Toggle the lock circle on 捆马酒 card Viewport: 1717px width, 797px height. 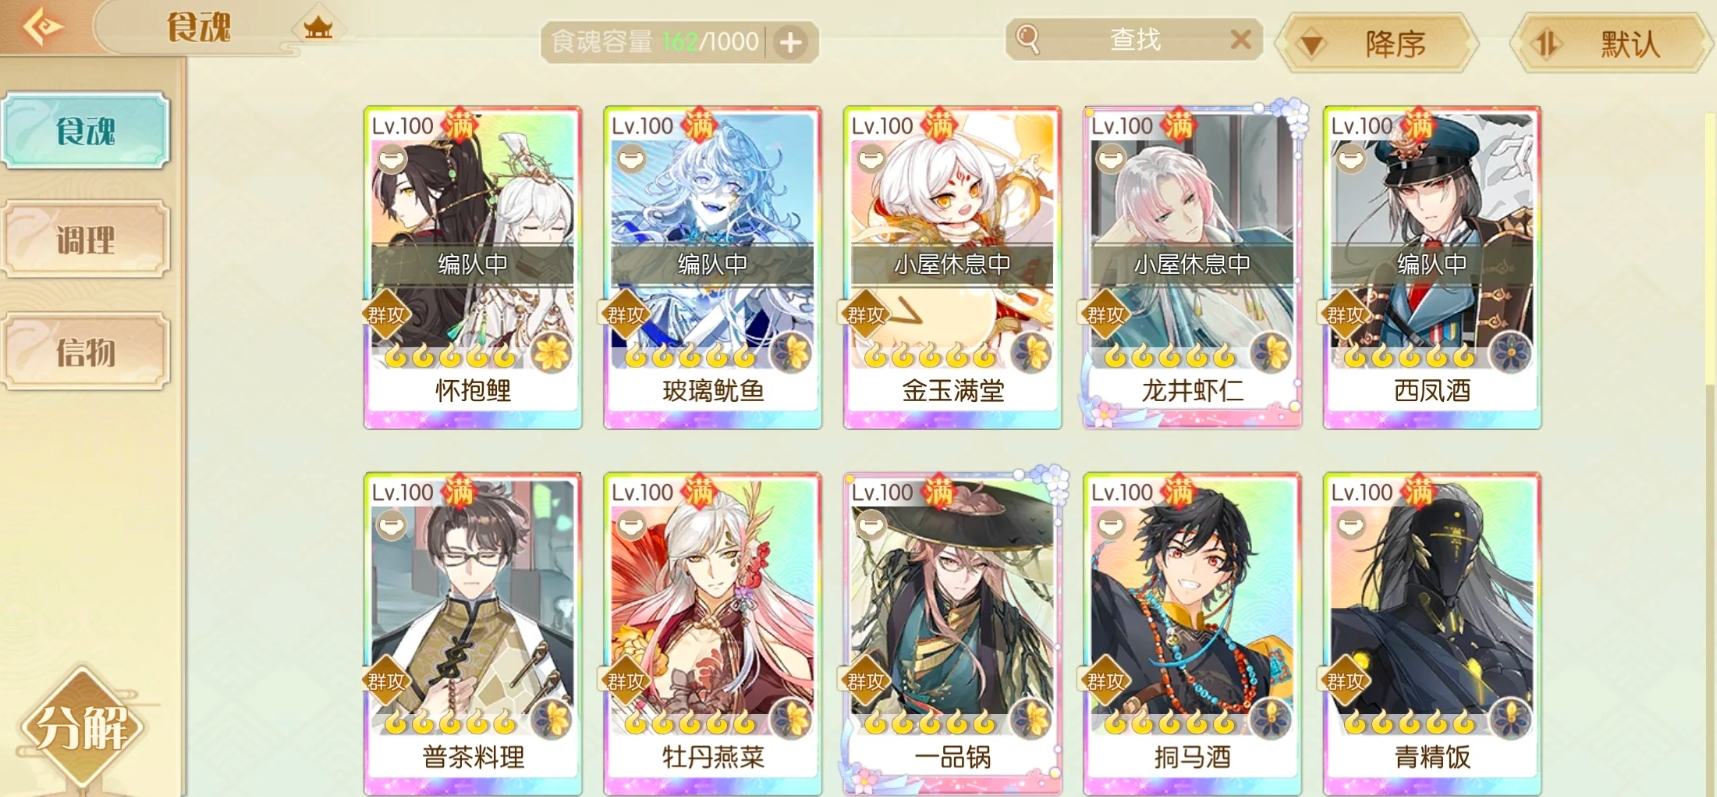(x=1110, y=524)
